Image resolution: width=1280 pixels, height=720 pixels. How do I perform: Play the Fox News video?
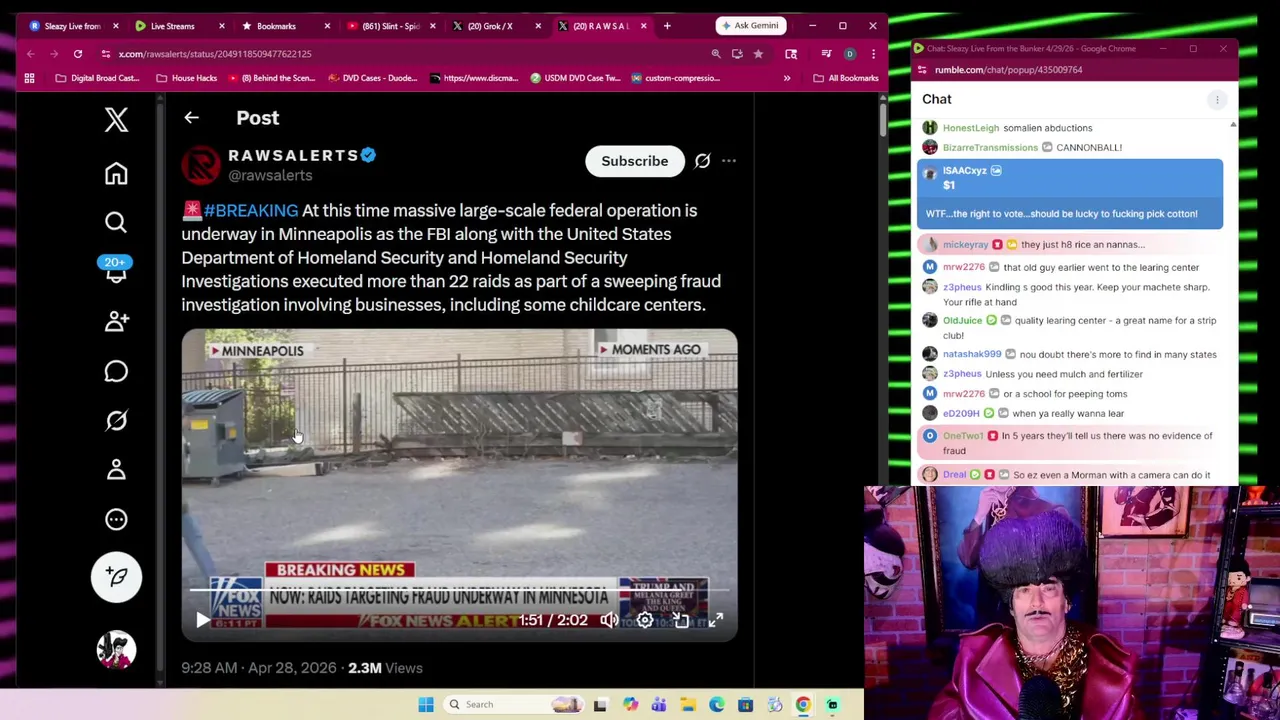203,620
